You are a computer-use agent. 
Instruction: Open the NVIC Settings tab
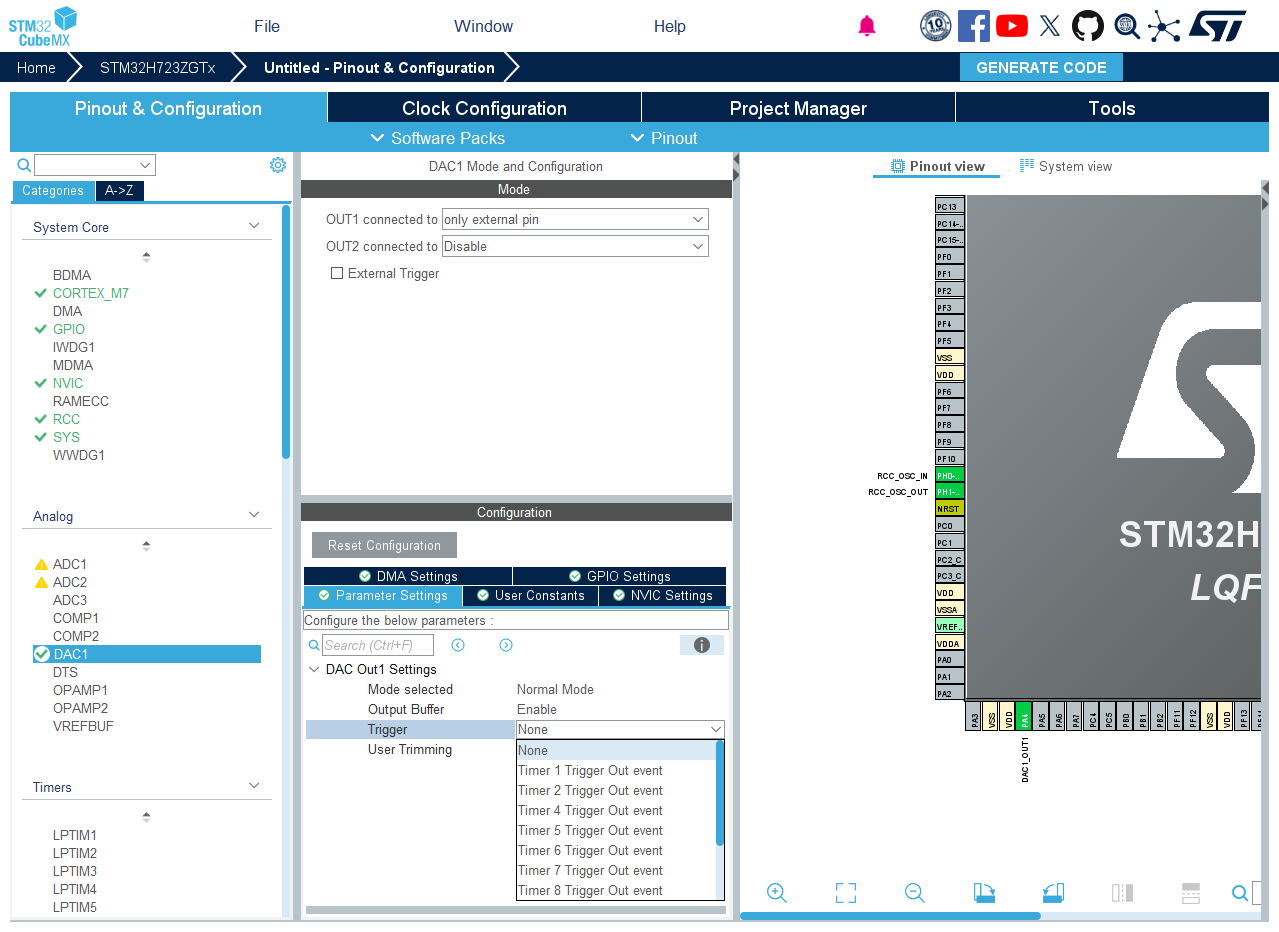[x=662, y=595]
